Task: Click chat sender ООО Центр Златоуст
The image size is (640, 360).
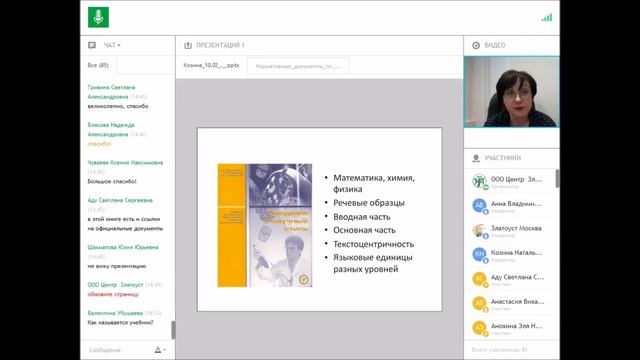Action: [x=115, y=284]
